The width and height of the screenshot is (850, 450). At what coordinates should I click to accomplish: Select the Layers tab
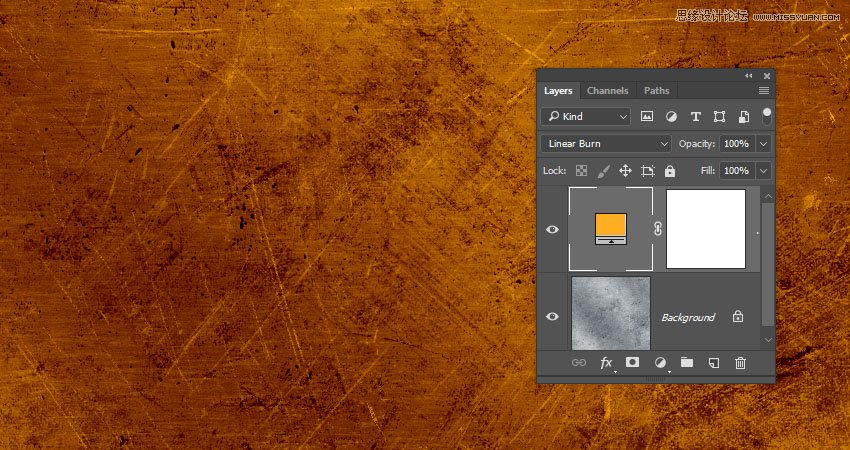(x=558, y=91)
